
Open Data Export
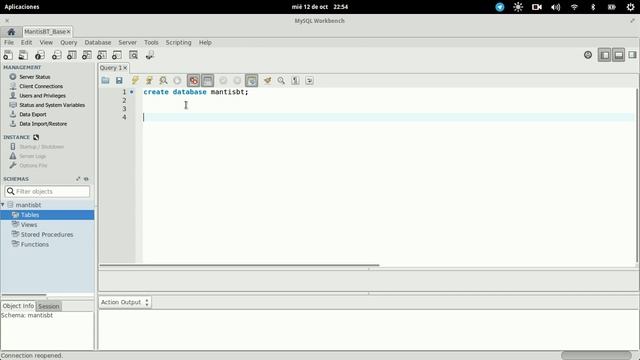pos(33,114)
